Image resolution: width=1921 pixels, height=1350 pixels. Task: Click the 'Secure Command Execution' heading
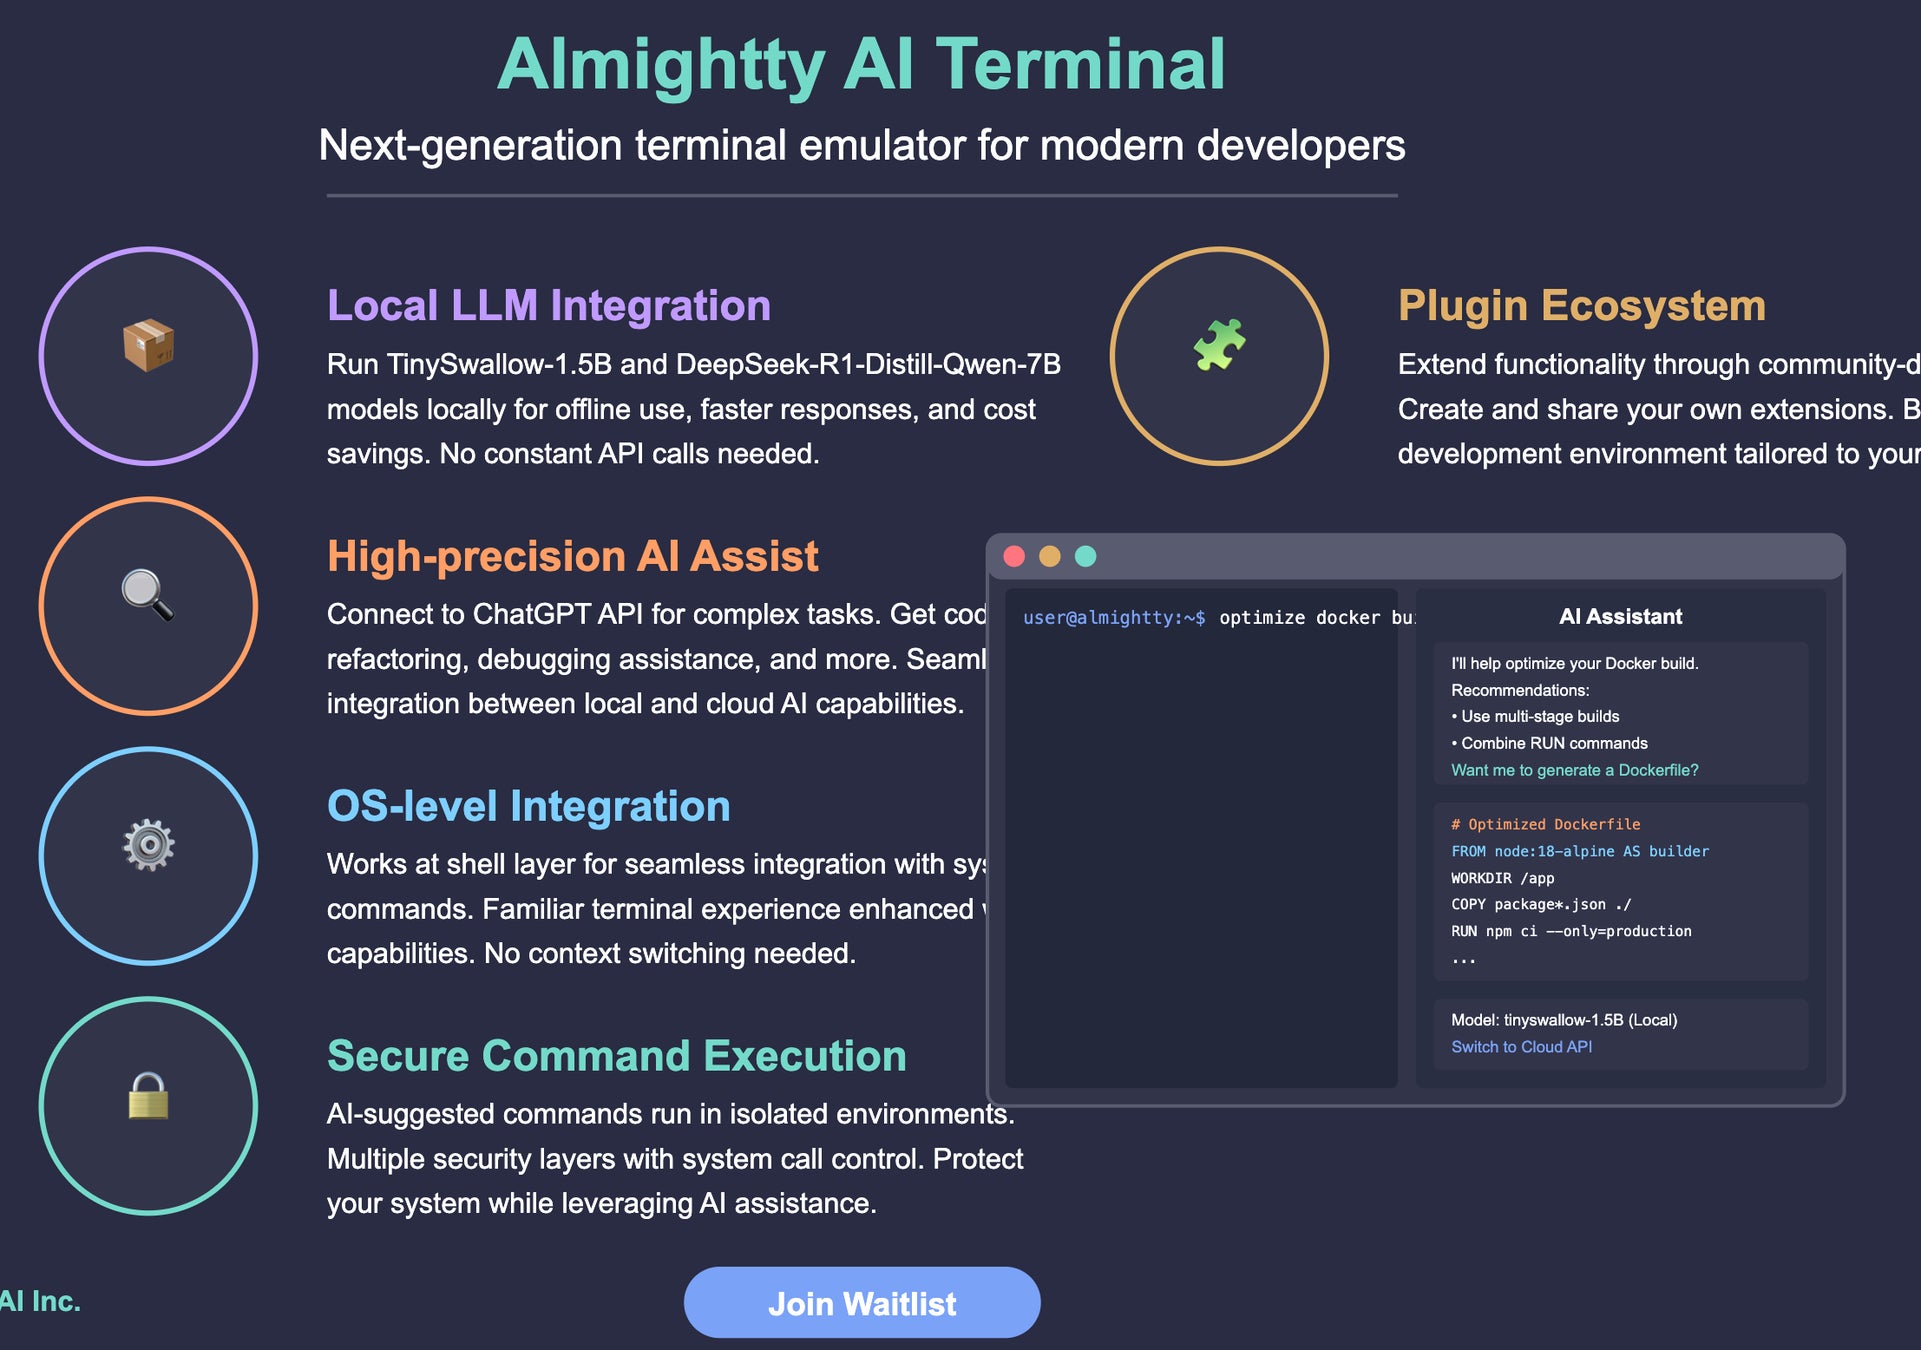click(x=616, y=1056)
